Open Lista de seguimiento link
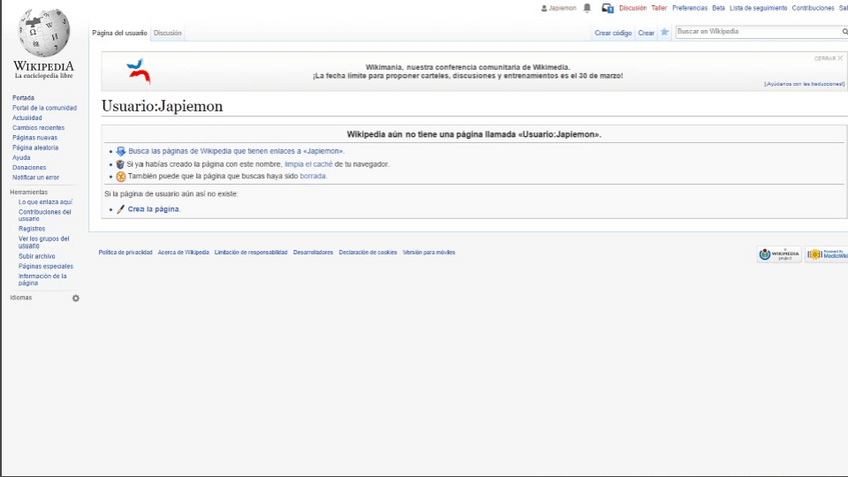The width and height of the screenshot is (848, 477). click(x=758, y=8)
